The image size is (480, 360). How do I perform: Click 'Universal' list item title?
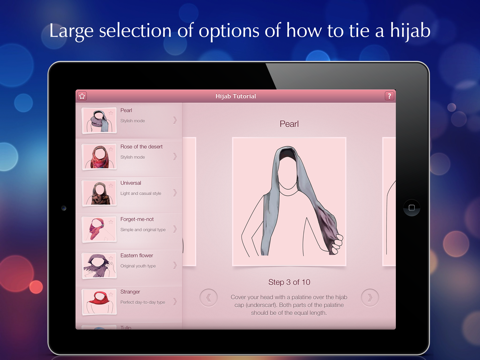pyautogui.click(x=131, y=183)
